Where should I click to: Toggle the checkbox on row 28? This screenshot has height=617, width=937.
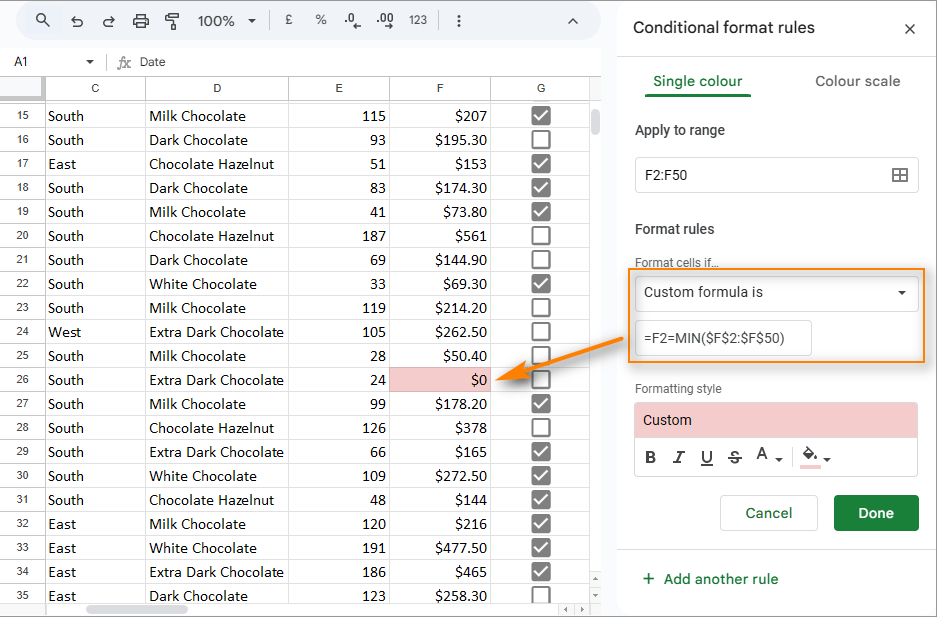pos(541,428)
